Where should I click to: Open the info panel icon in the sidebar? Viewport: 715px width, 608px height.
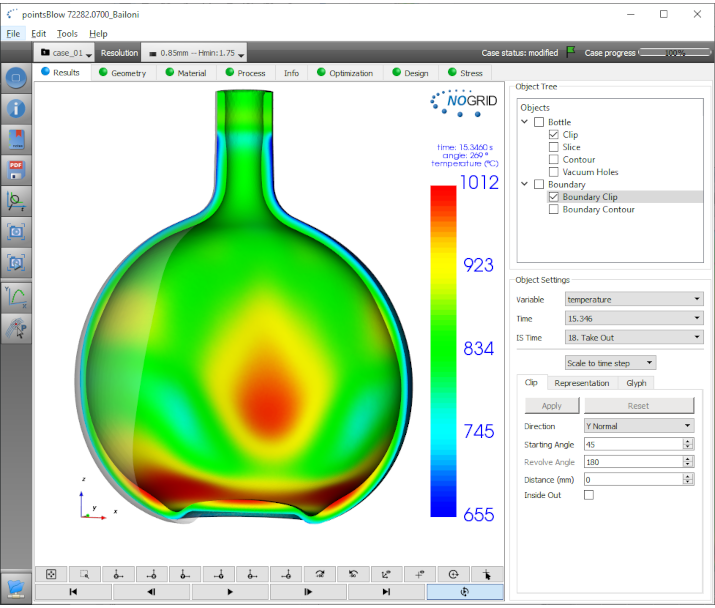16,109
